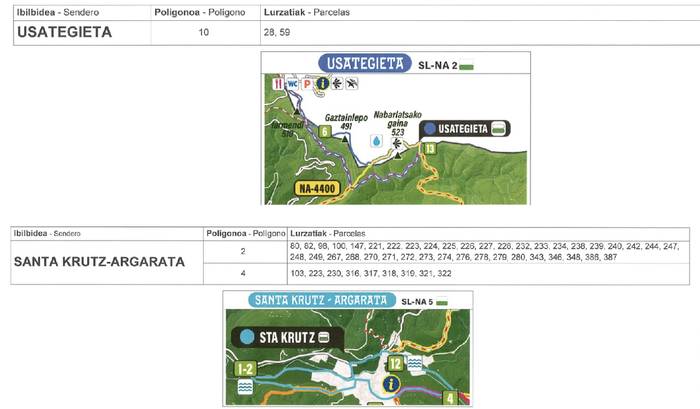Viewport: 700px width, 409px height.
Task: Click the restaurant icon on the Usategieta map
Action: tap(278, 83)
